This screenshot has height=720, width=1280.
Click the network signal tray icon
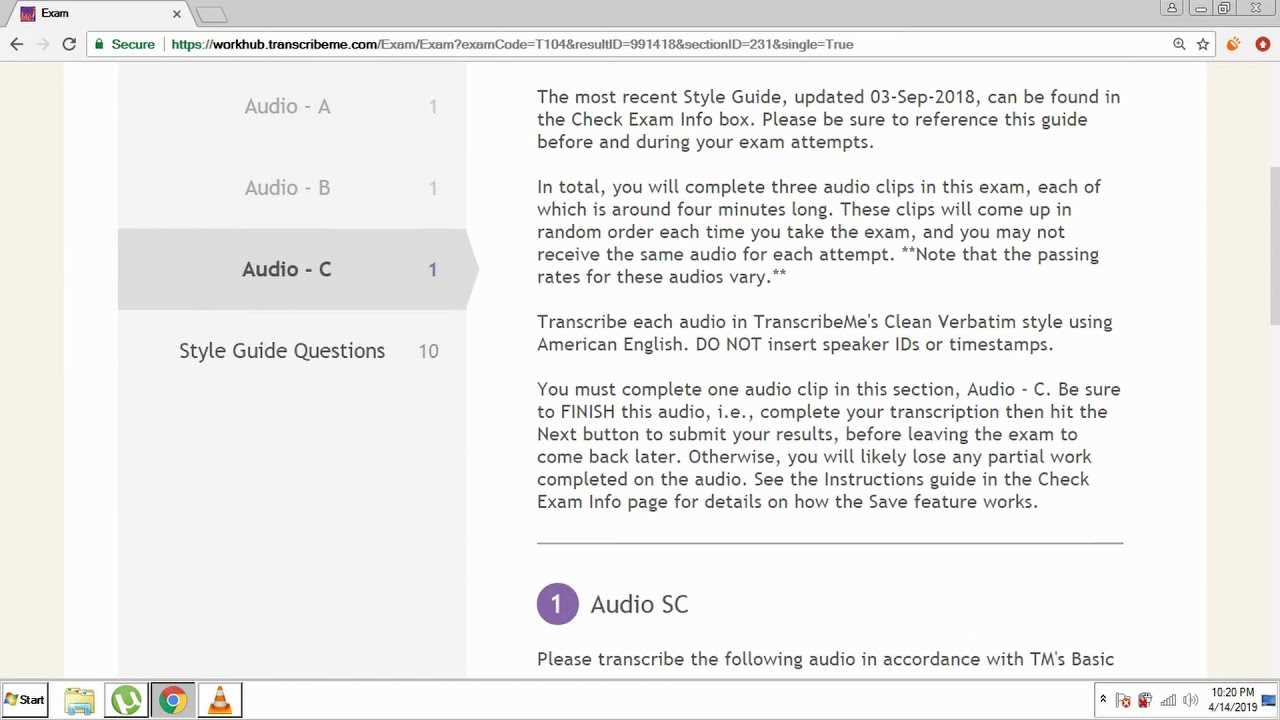coord(1168,700)
